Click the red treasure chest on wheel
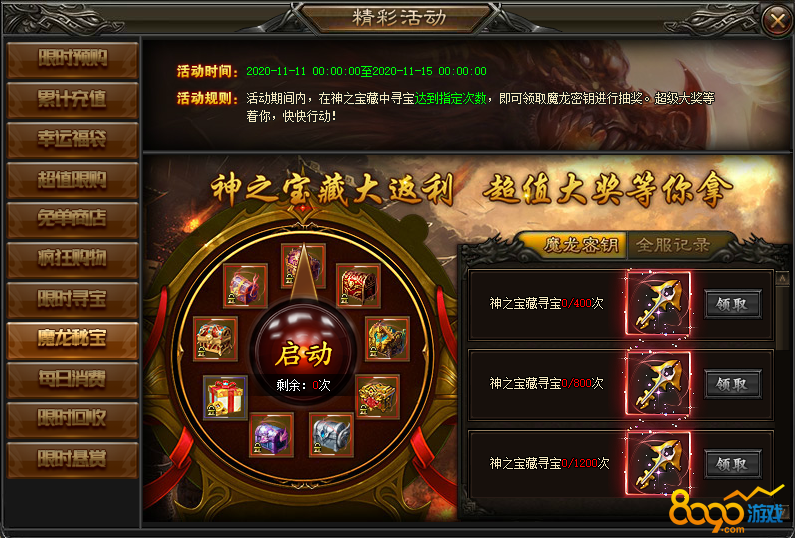795x538 pixels. 358,286
